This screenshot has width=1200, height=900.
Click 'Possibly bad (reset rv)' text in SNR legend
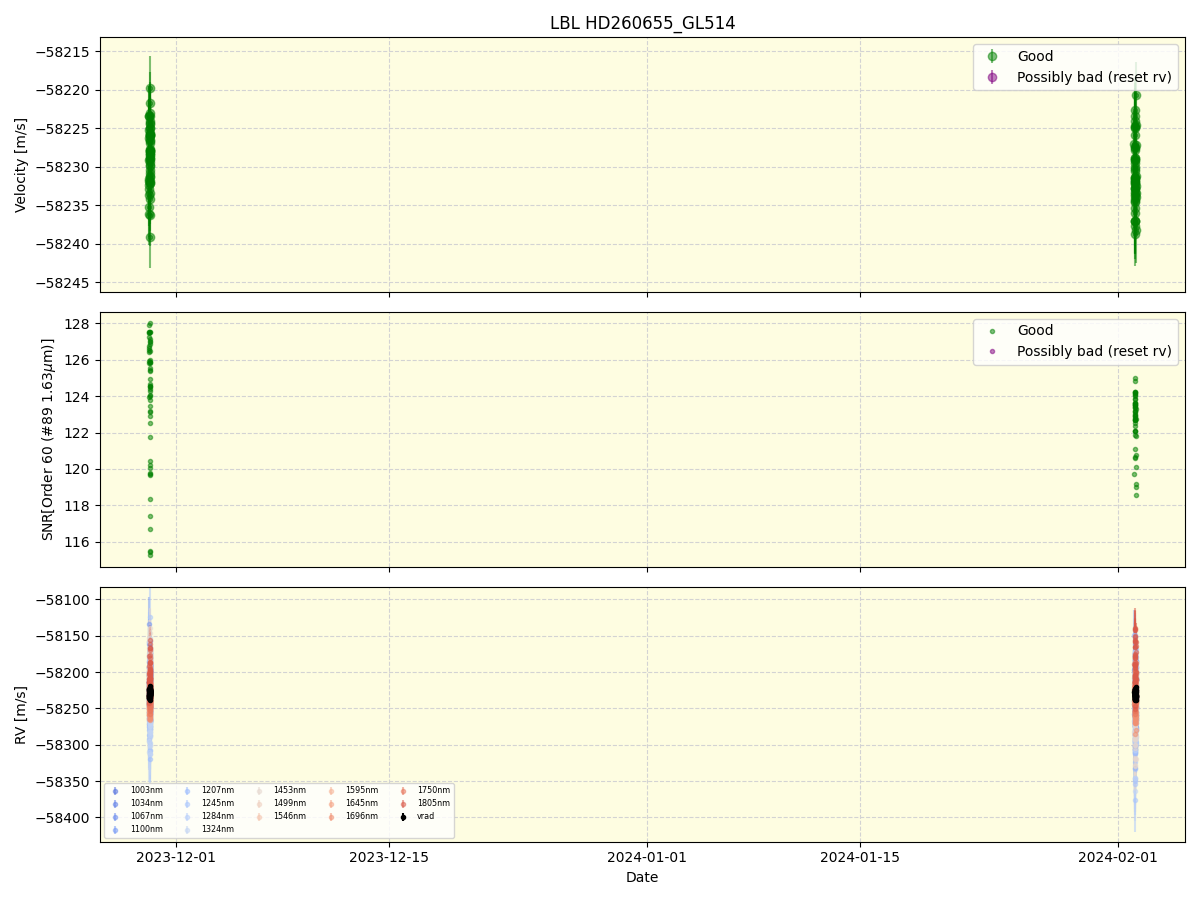point(1094,352)
